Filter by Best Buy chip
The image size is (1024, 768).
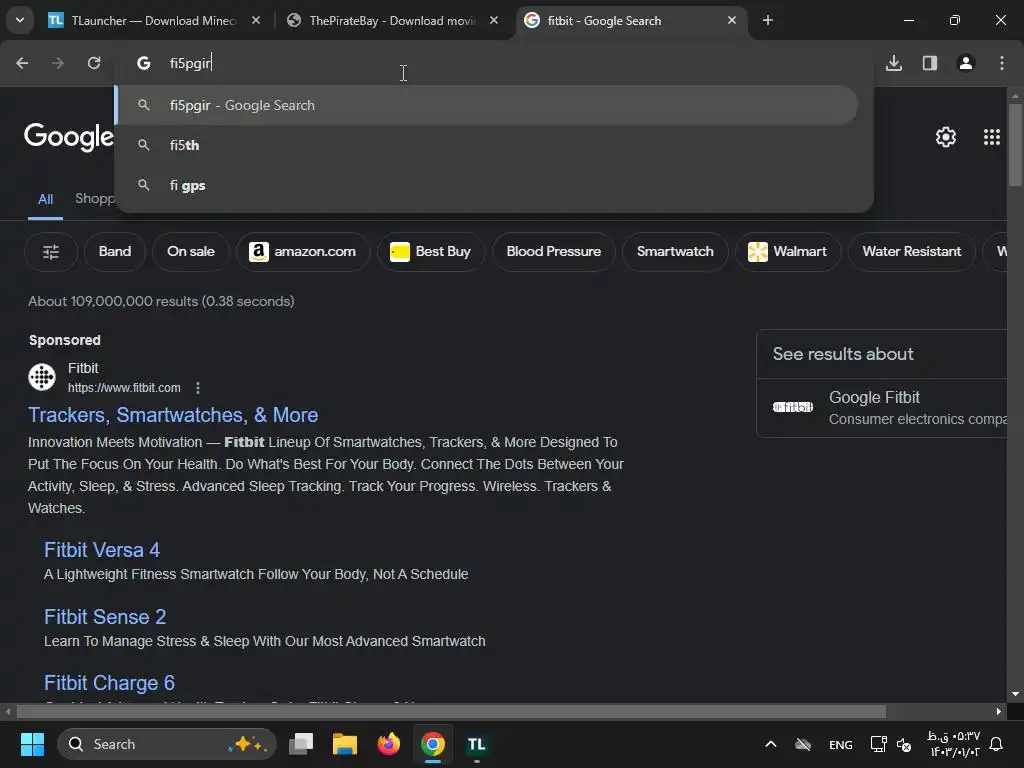431,251
